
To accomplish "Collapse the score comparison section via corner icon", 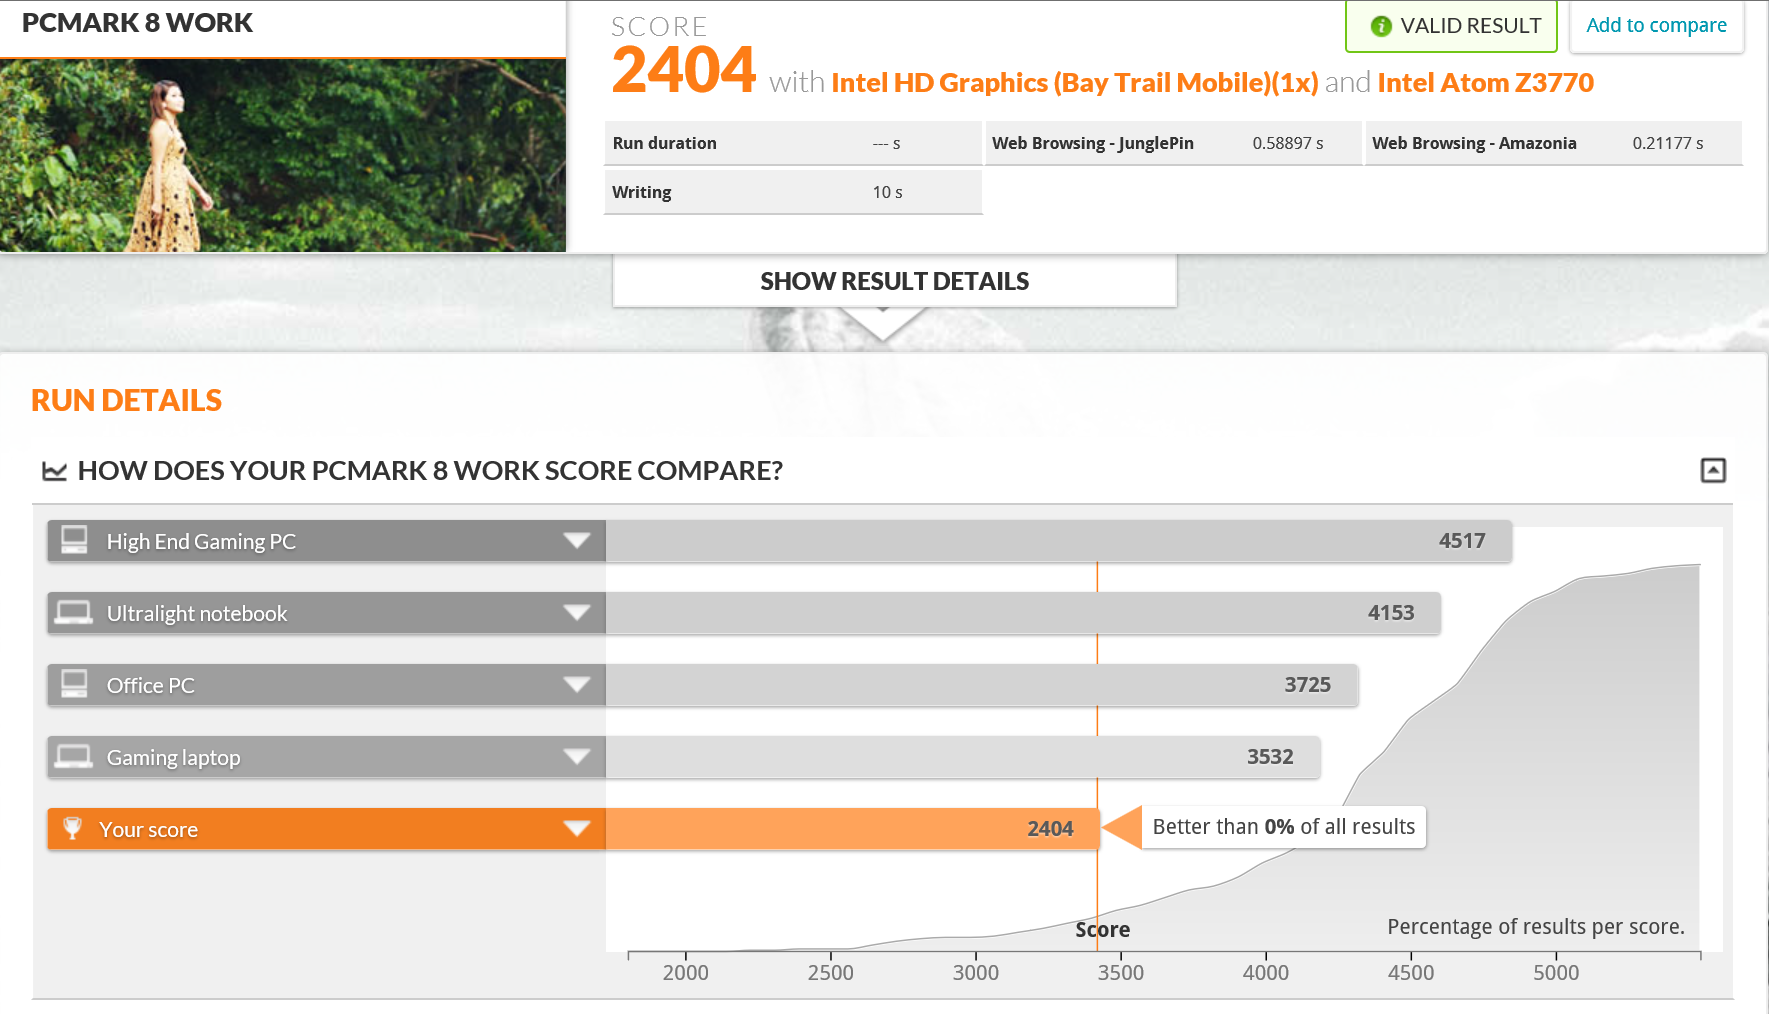I will pyautogui.click(x=1713, y=470).
